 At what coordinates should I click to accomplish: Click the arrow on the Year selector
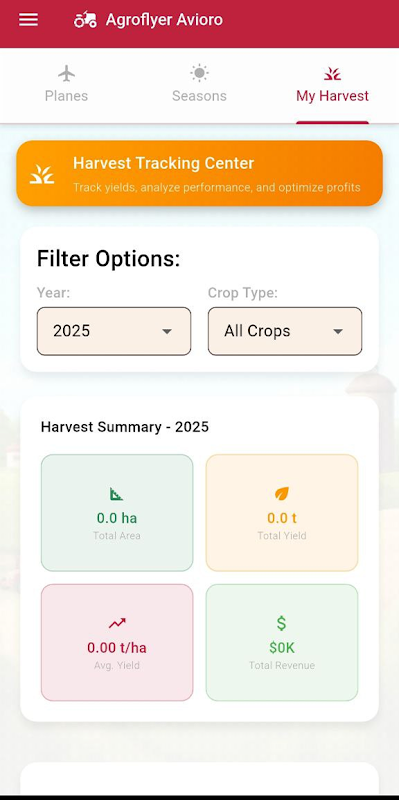166,332
